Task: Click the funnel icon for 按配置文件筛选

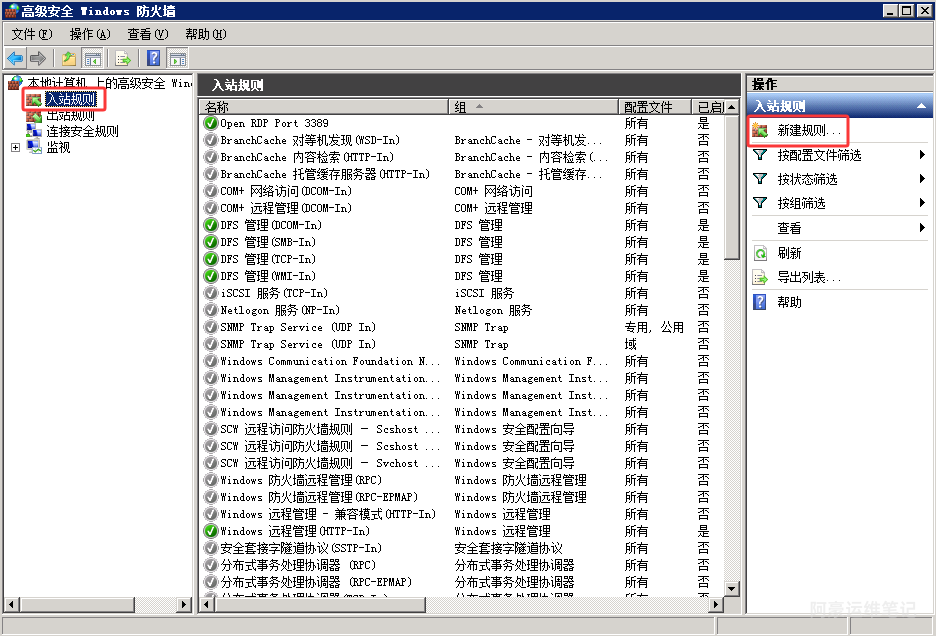Action: 760,155
